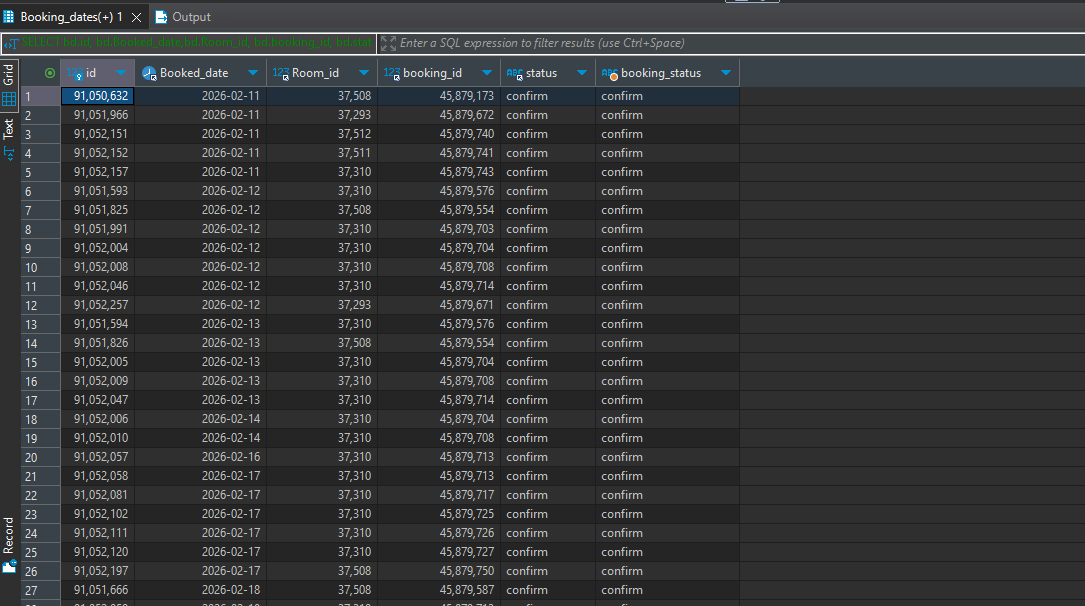Click id cell 91,051,966
Image resolution: width=1085 pixels, height=606 pixels.
(98, 115)
